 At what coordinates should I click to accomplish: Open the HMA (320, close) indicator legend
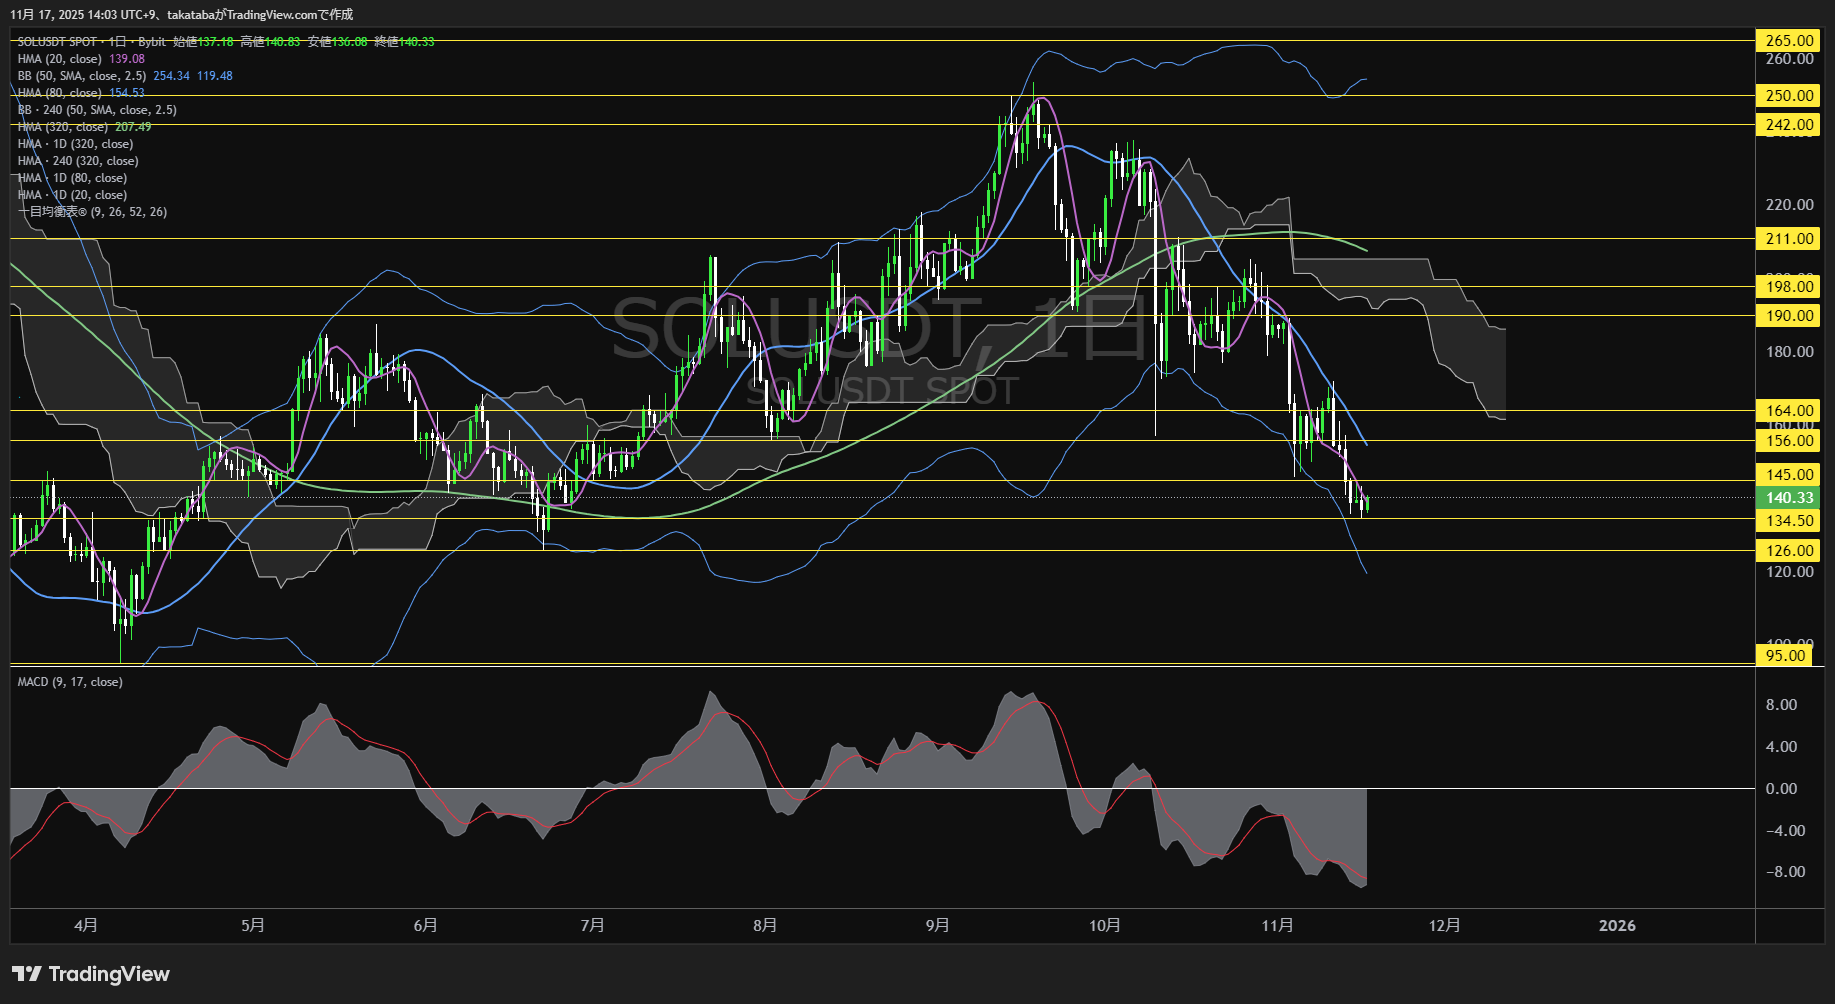point(63,127)
